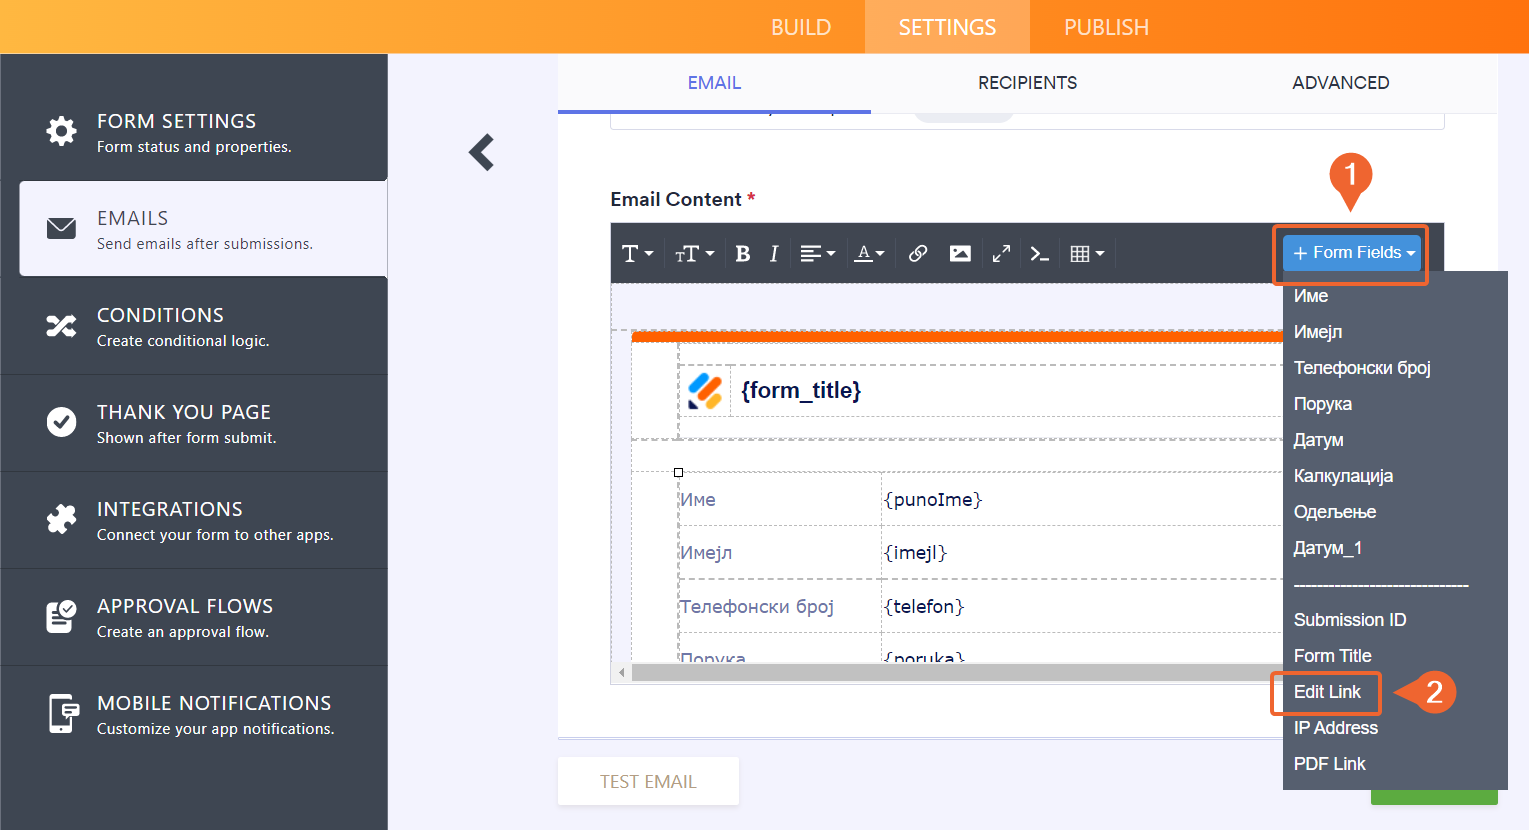The width and height of the screenshot is (1529, 830).
Task: Toggle bold formatting in editor toolbar
Action: (742, 254)
